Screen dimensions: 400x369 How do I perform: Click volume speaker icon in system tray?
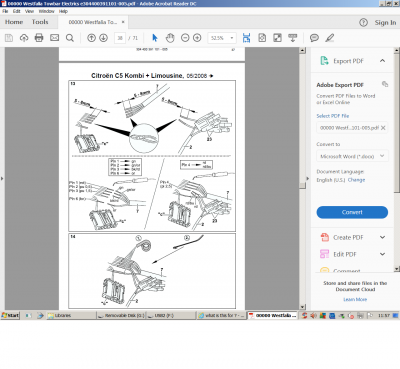point(313,315)
